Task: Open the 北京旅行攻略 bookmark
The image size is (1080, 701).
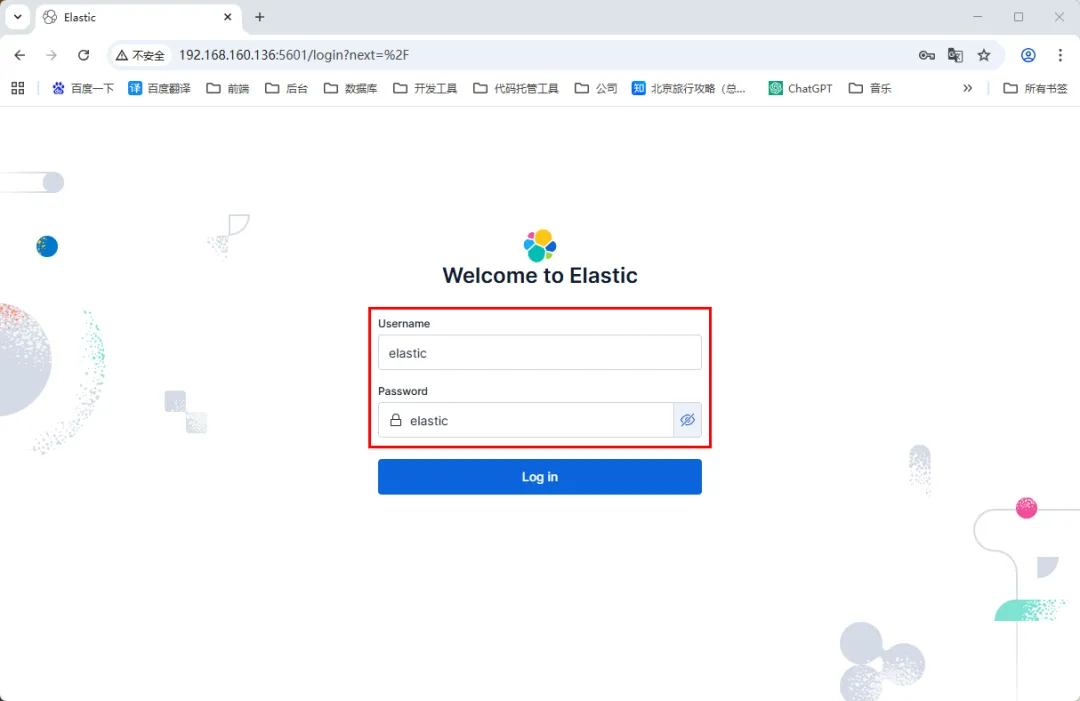Action: click(x=689, y=88)
